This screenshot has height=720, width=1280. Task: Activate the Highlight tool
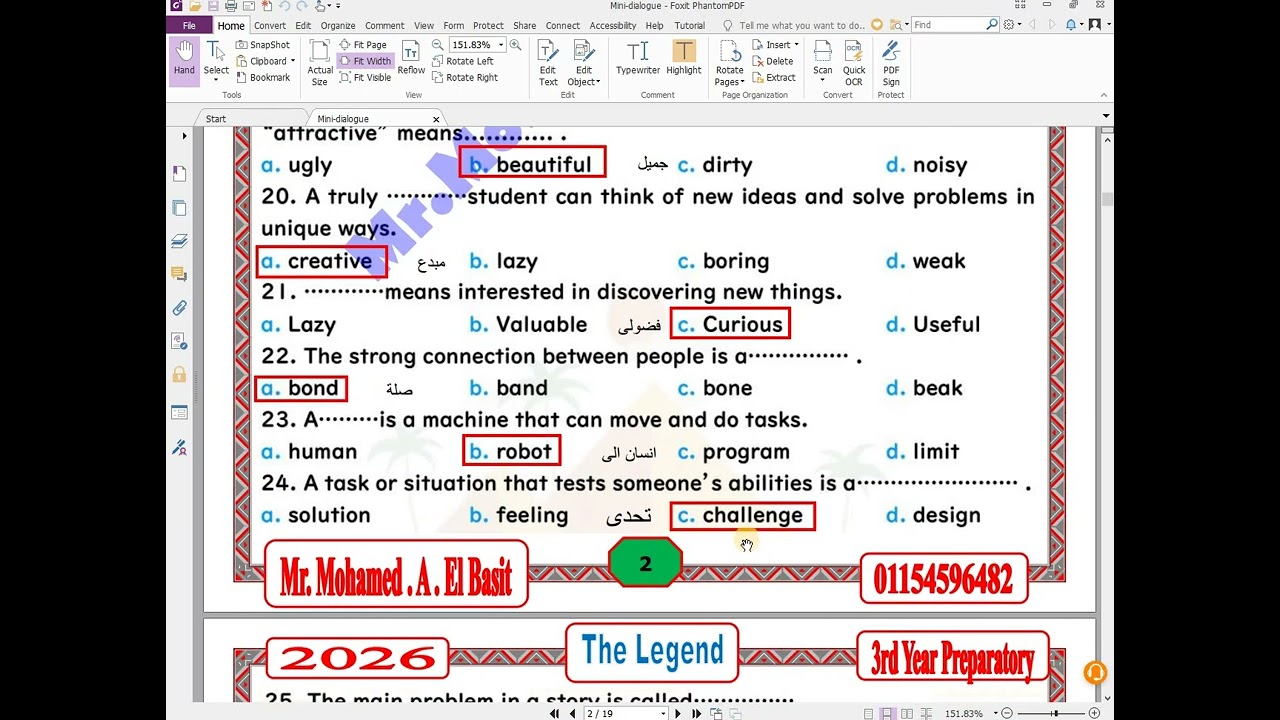684,58
